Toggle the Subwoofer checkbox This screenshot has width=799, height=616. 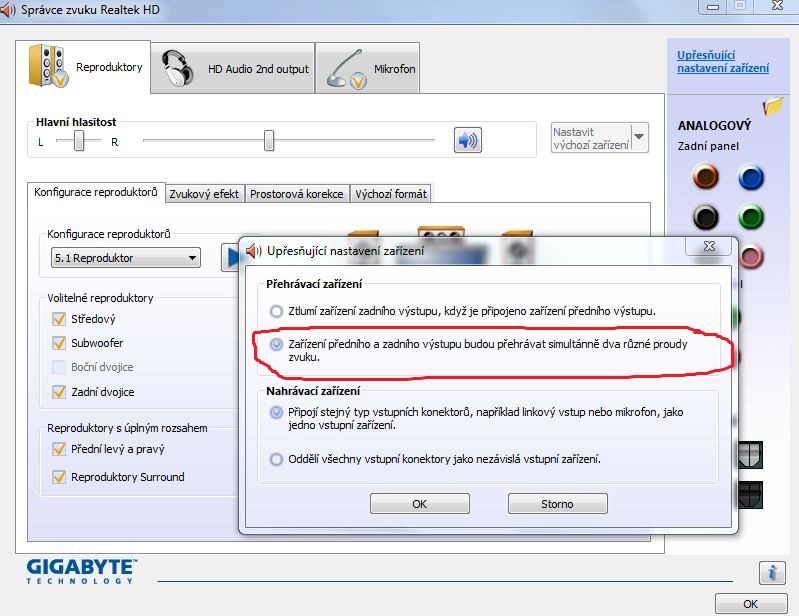pos(59,343)
